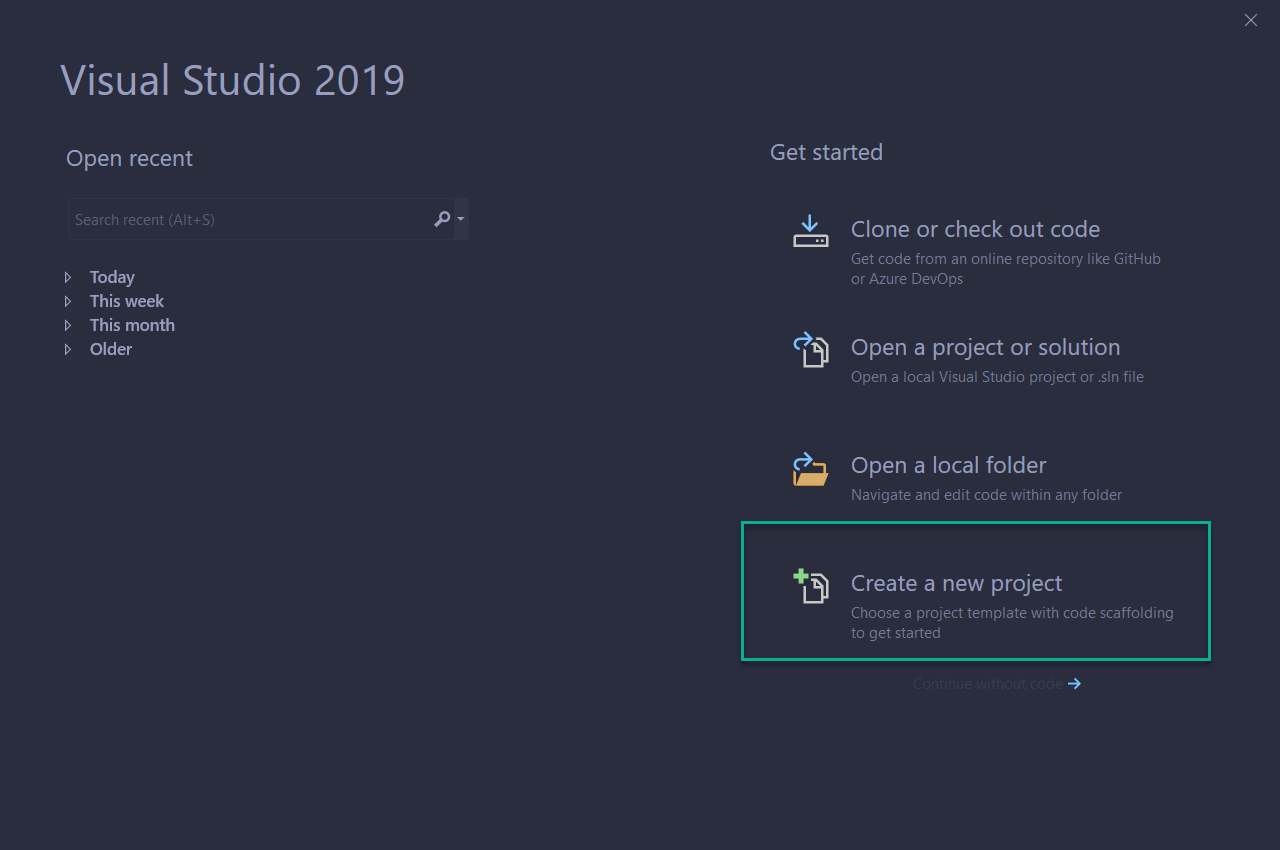Expand the Today group
1280x850 pixels.
(x=68, y=277)
